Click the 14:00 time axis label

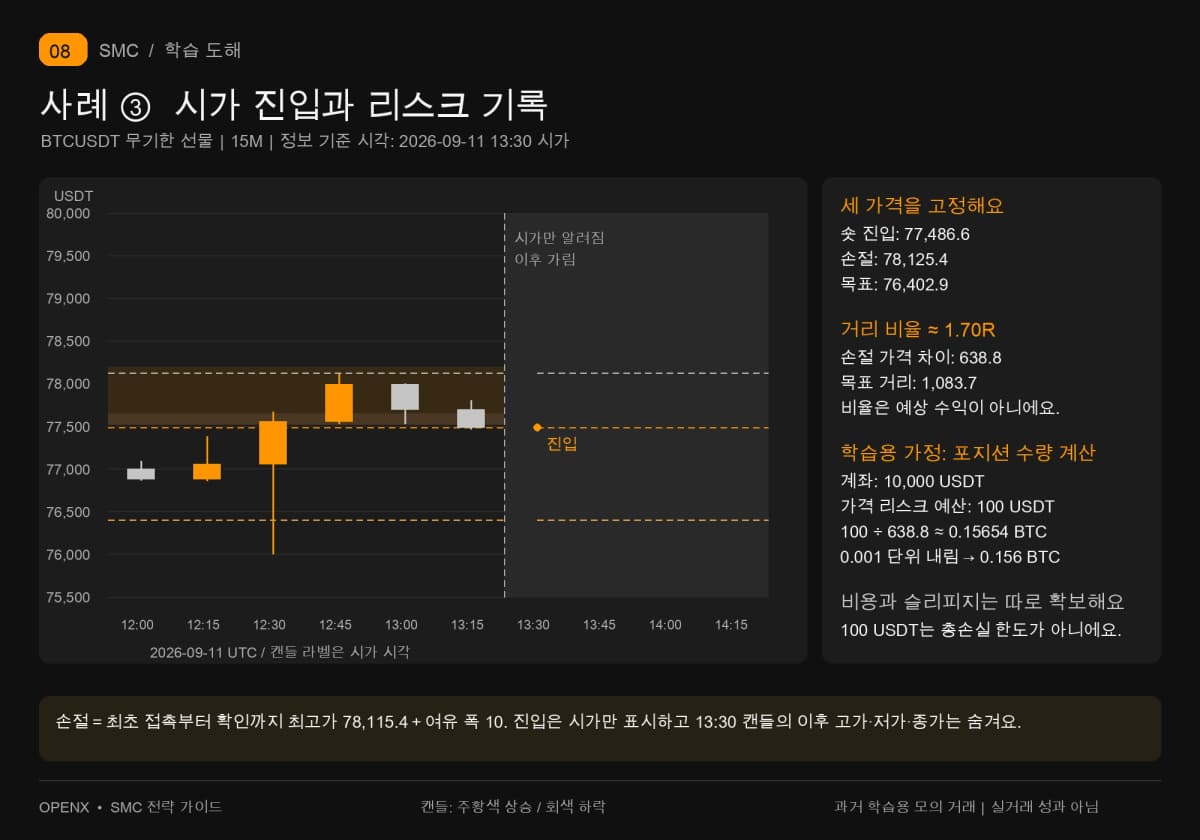tap(665, 625)
